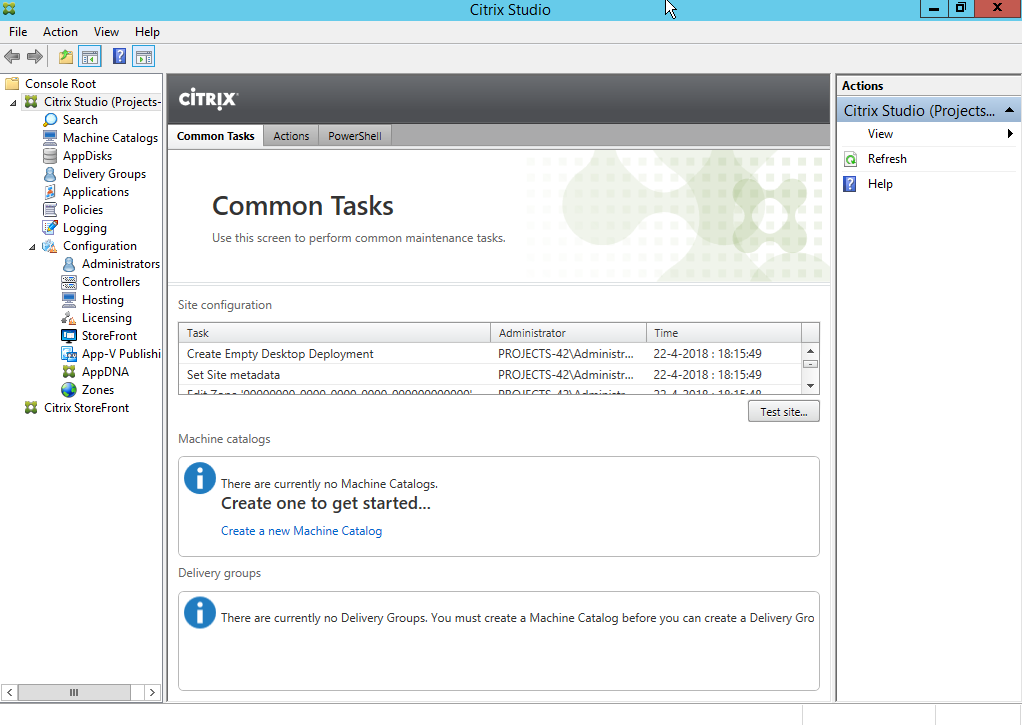
Task: Click the Applications icon in tree
Action: tap(50, 192)
